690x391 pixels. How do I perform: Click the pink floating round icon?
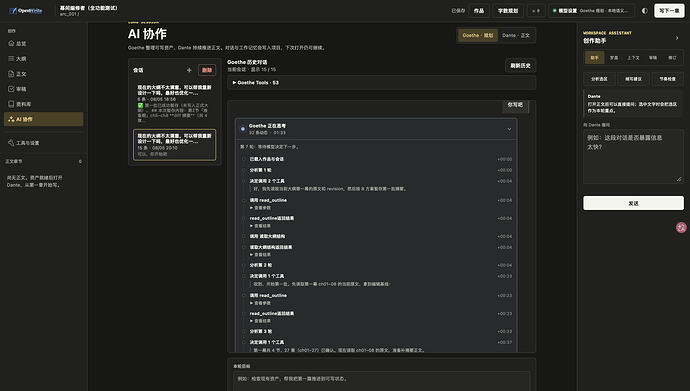[681, 227]
